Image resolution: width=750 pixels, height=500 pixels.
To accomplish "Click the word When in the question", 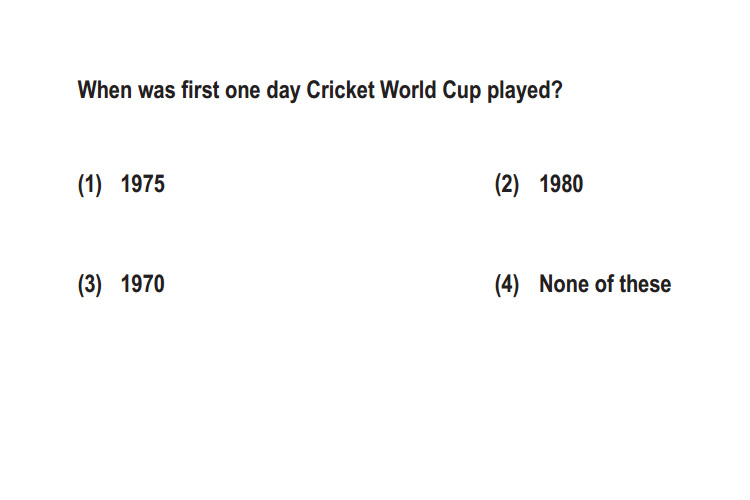I will (x=105, y=90).
